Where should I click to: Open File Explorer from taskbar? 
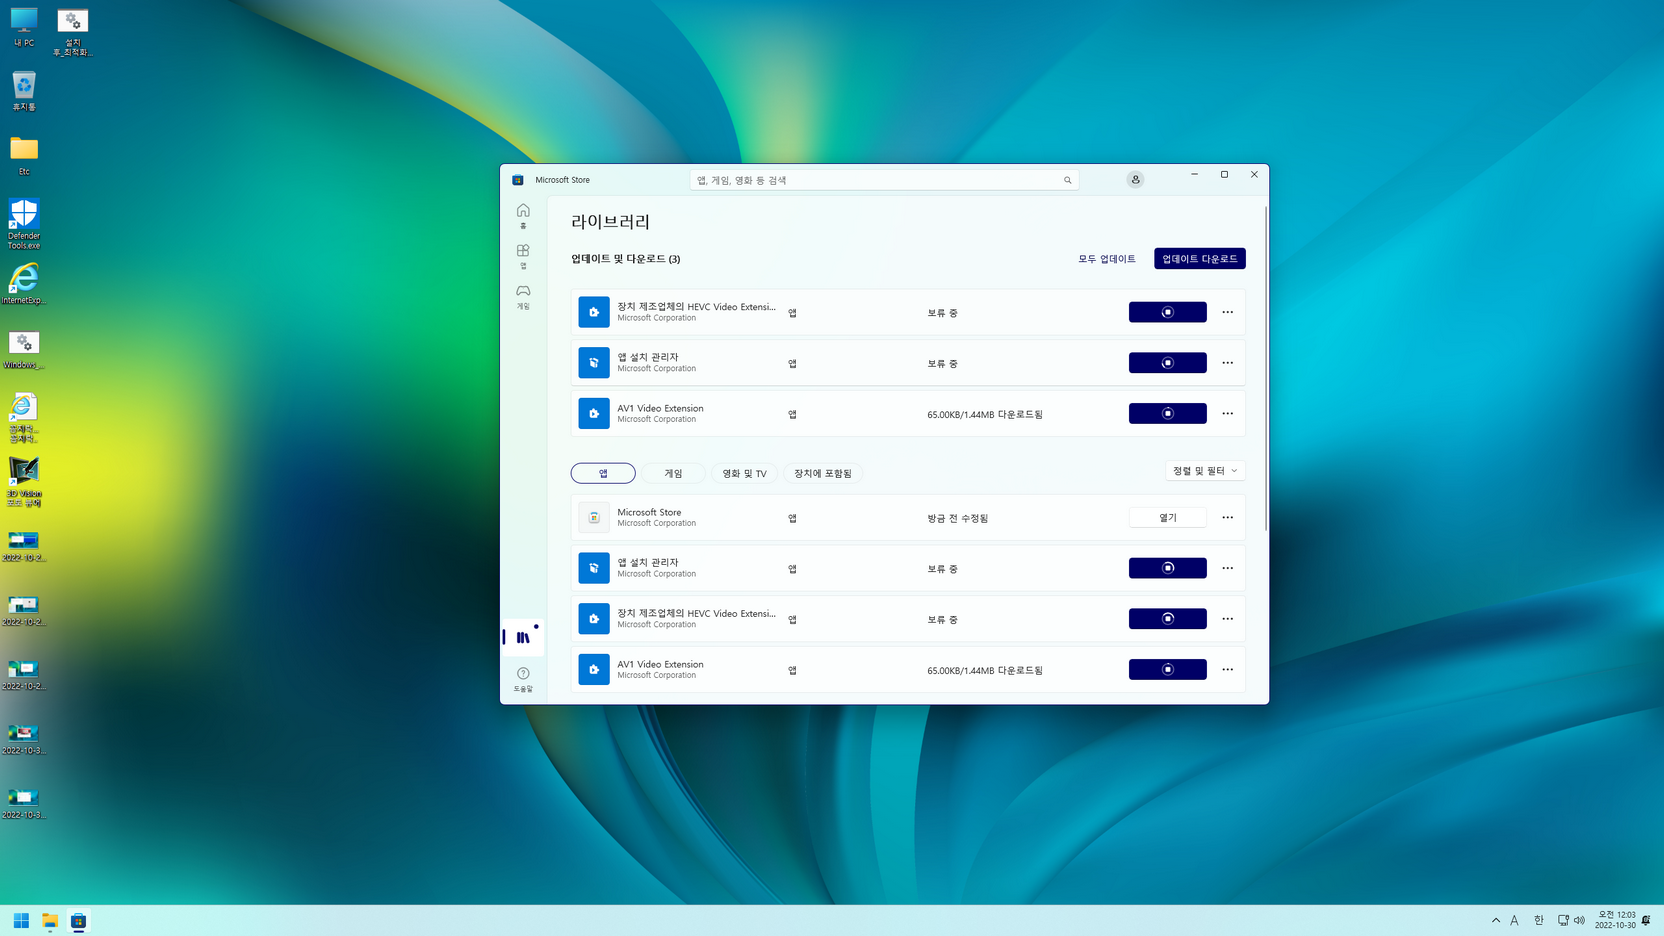pyautogui.click(x=50, y=920)
